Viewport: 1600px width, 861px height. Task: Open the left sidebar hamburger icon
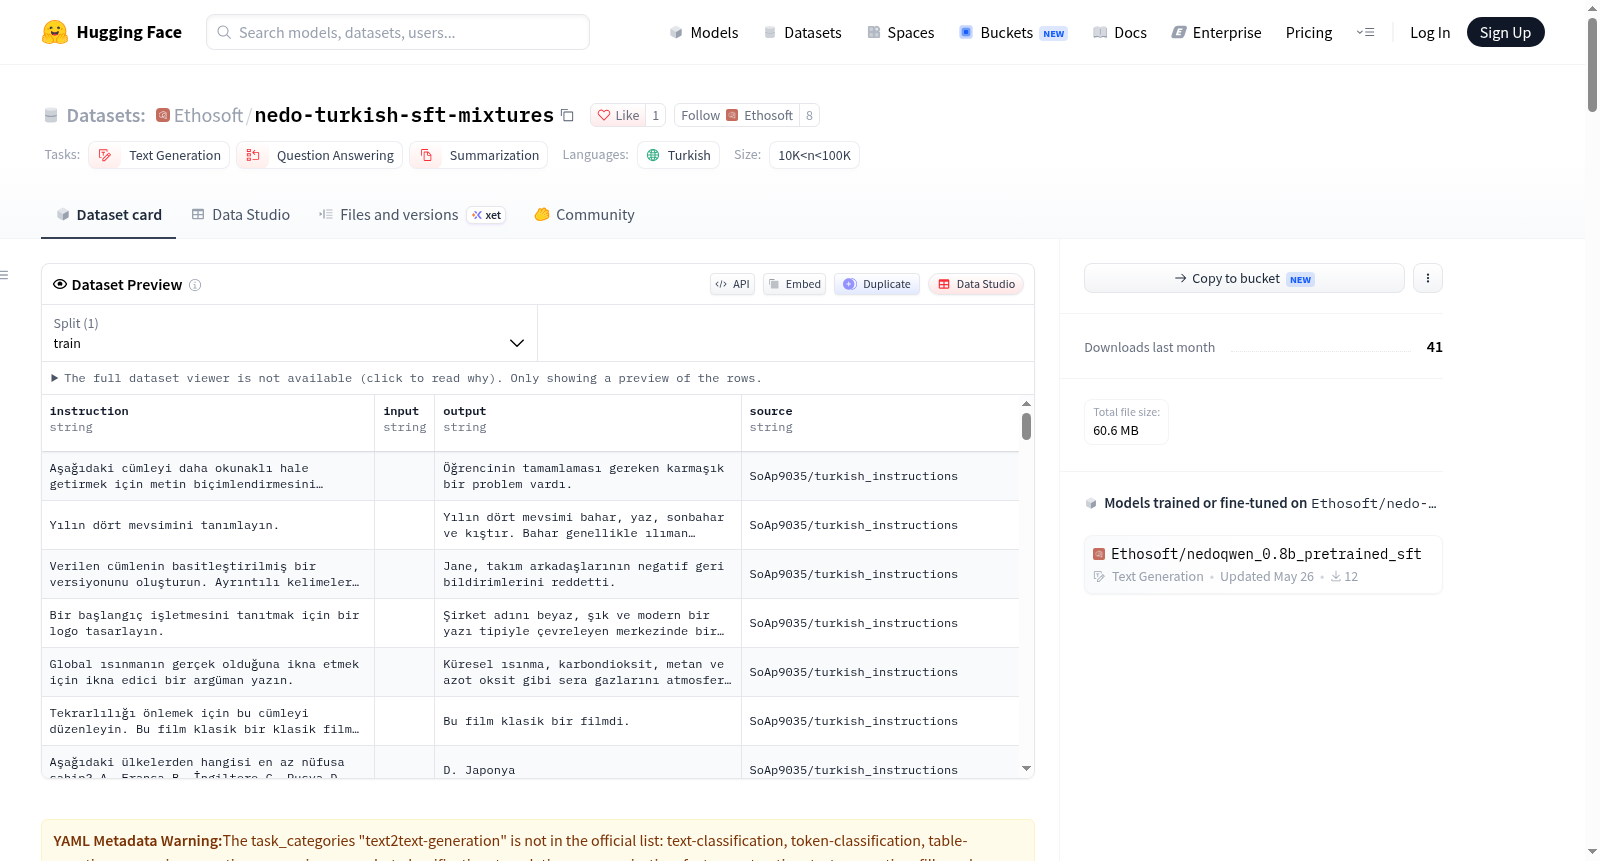[x=4, y=275]
